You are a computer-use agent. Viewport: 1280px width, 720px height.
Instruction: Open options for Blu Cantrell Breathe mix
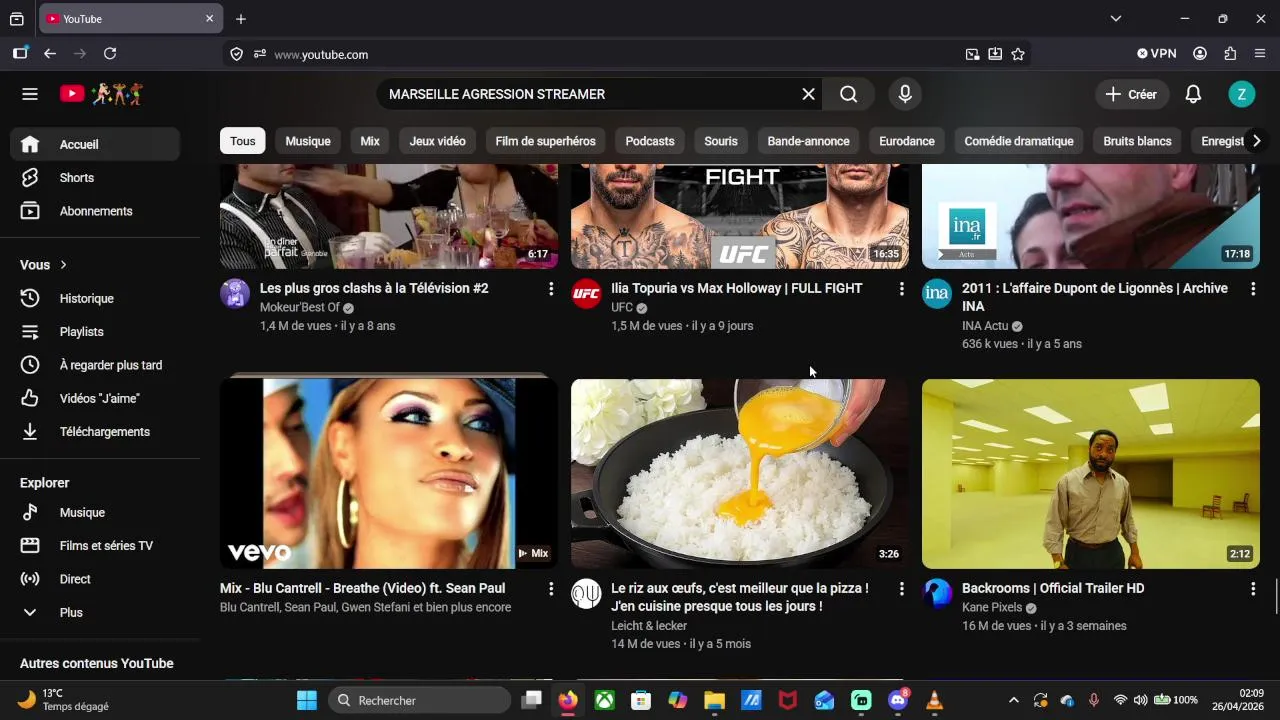(550, 589)
